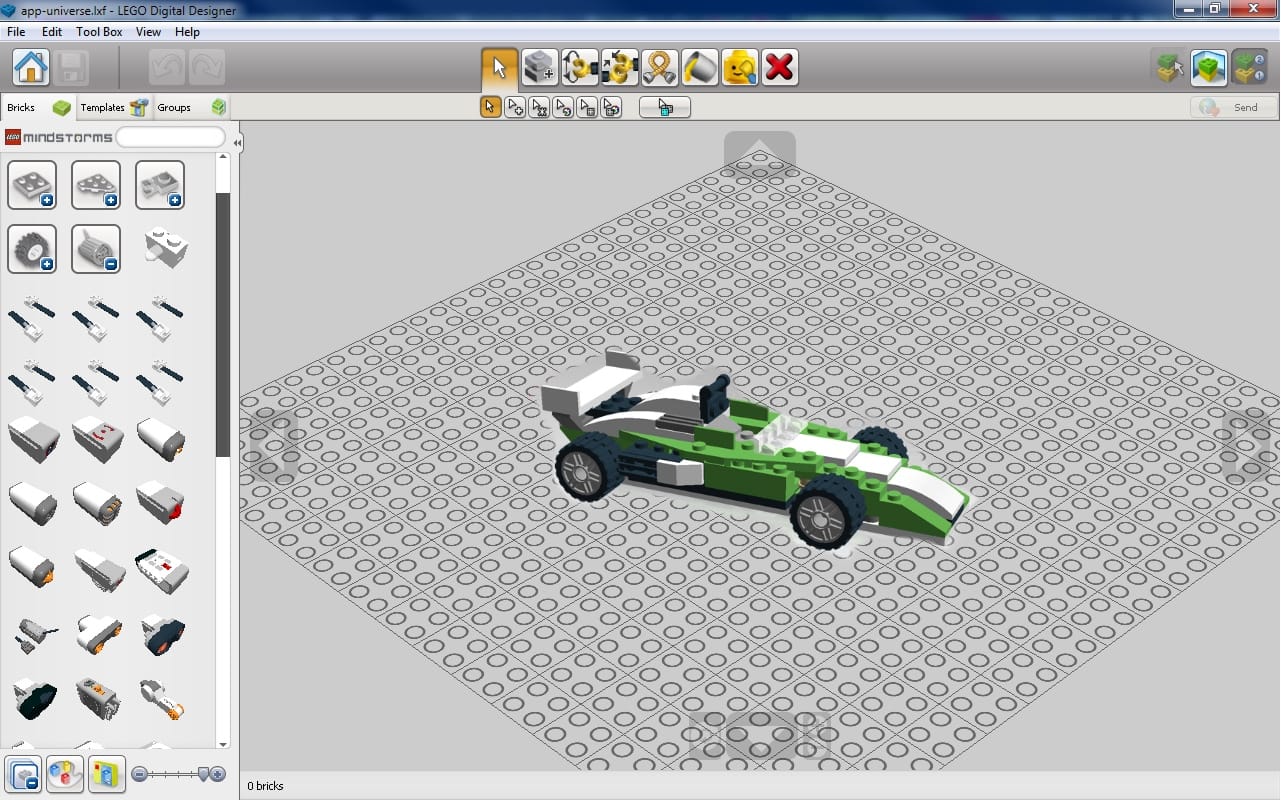Open the Edit menu
Viewport: 1281px width, 800px height.
click(x=52, y=32)
